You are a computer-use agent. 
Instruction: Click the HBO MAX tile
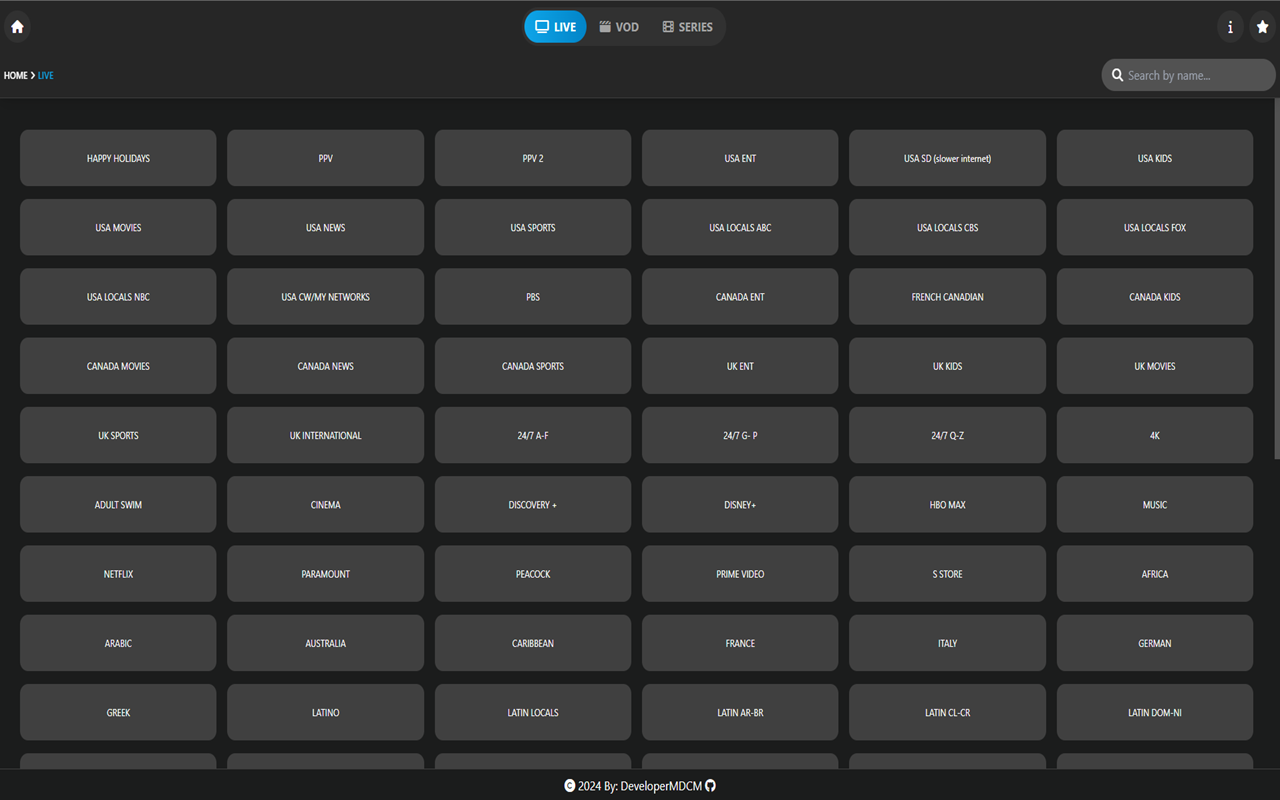[947, 504]
